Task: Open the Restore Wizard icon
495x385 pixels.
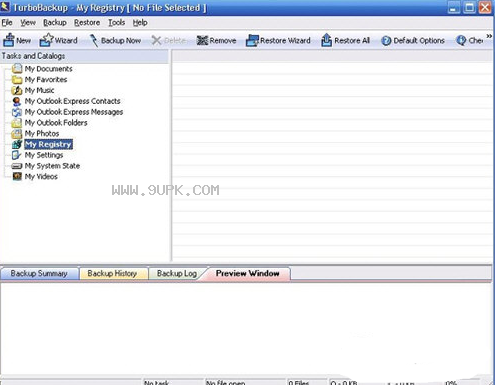Action: point(252,41)
